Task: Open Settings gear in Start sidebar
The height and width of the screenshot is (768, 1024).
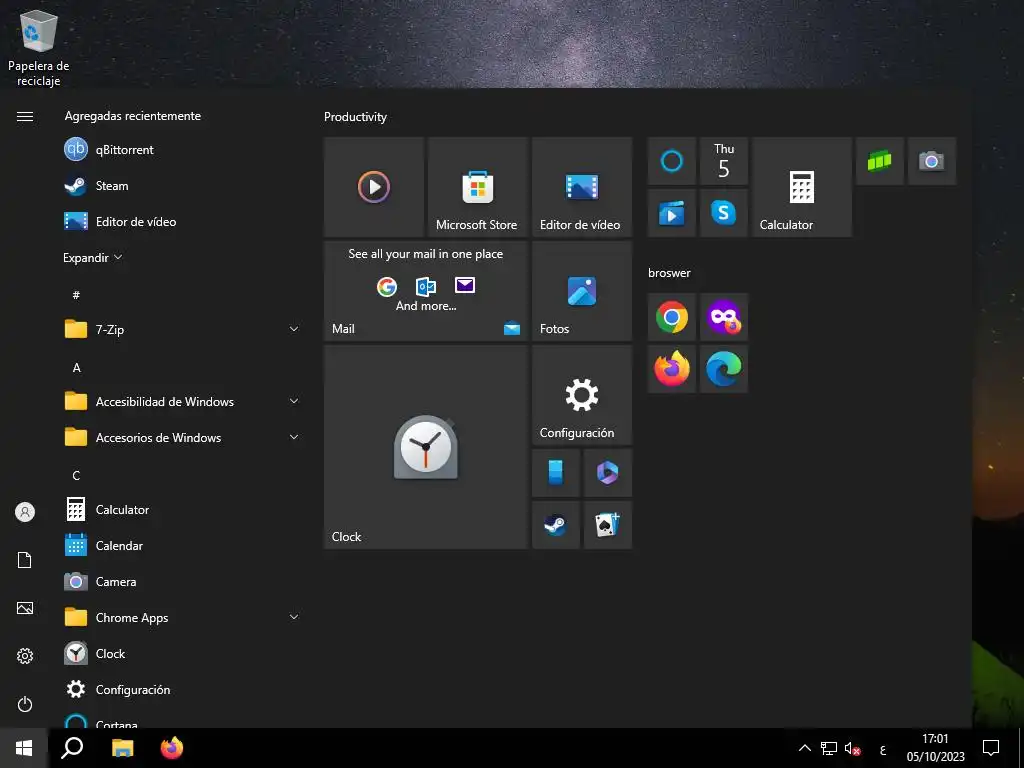Action: click(x=25, y=656)
